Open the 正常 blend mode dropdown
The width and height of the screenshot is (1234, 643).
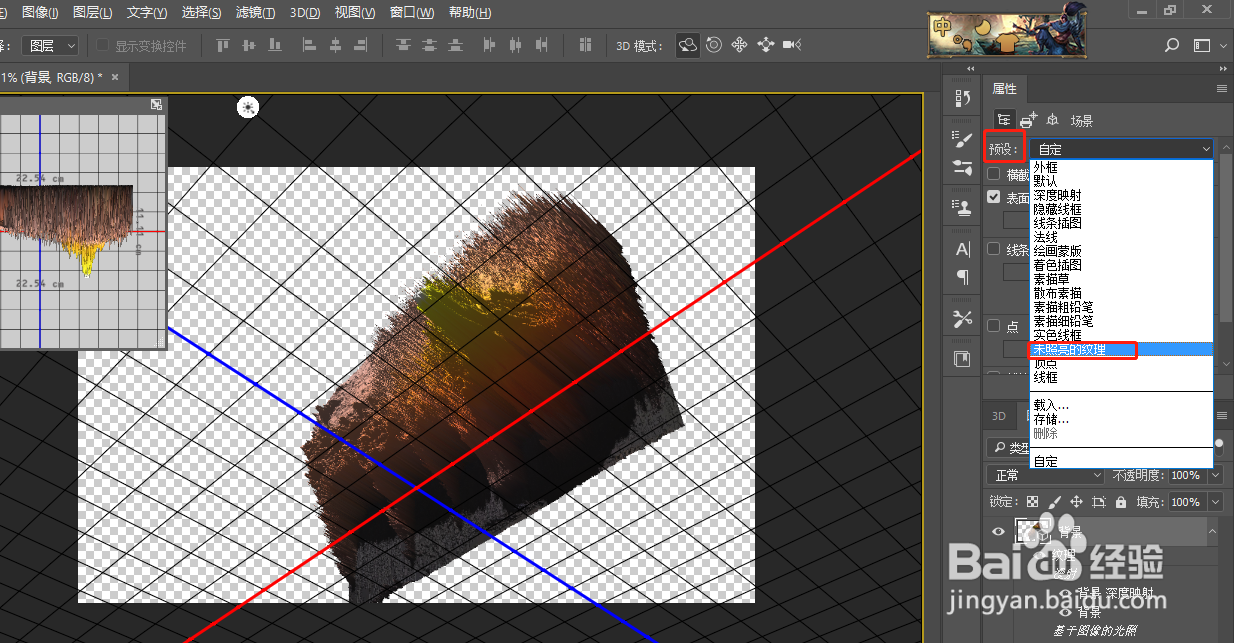click(x=1045, y=475)
